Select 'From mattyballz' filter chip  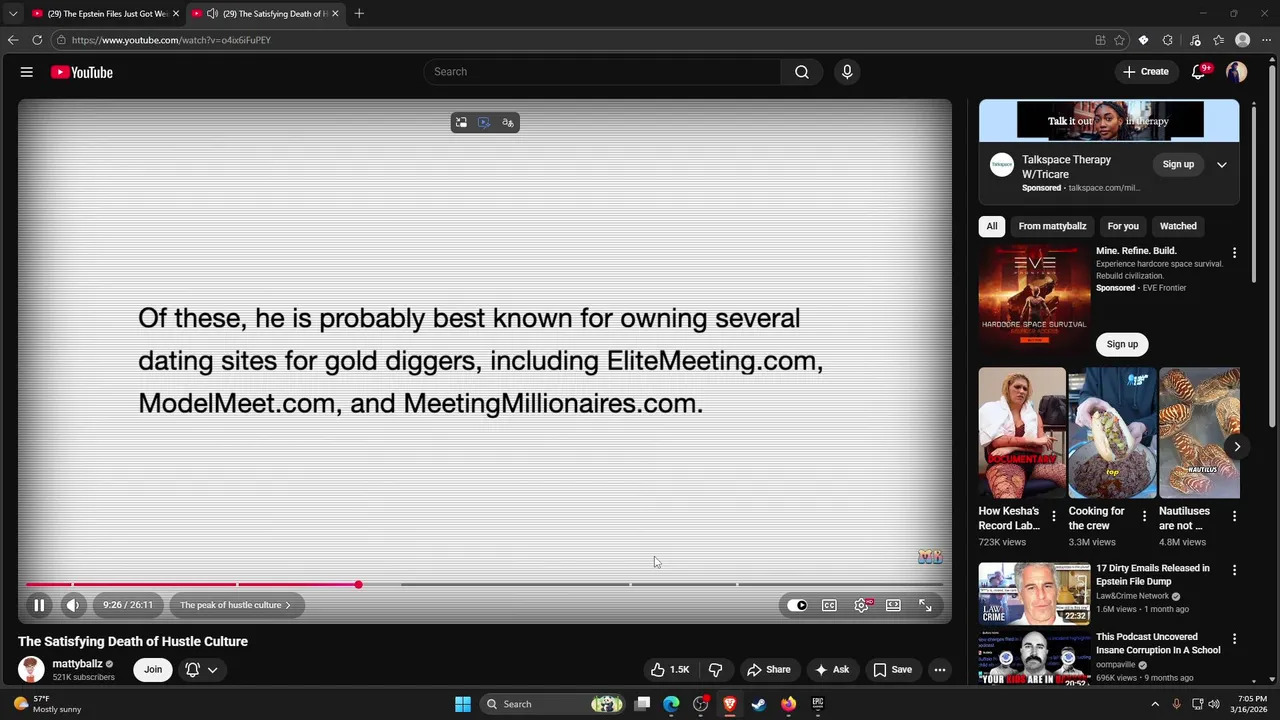[x=1052, y=226]
